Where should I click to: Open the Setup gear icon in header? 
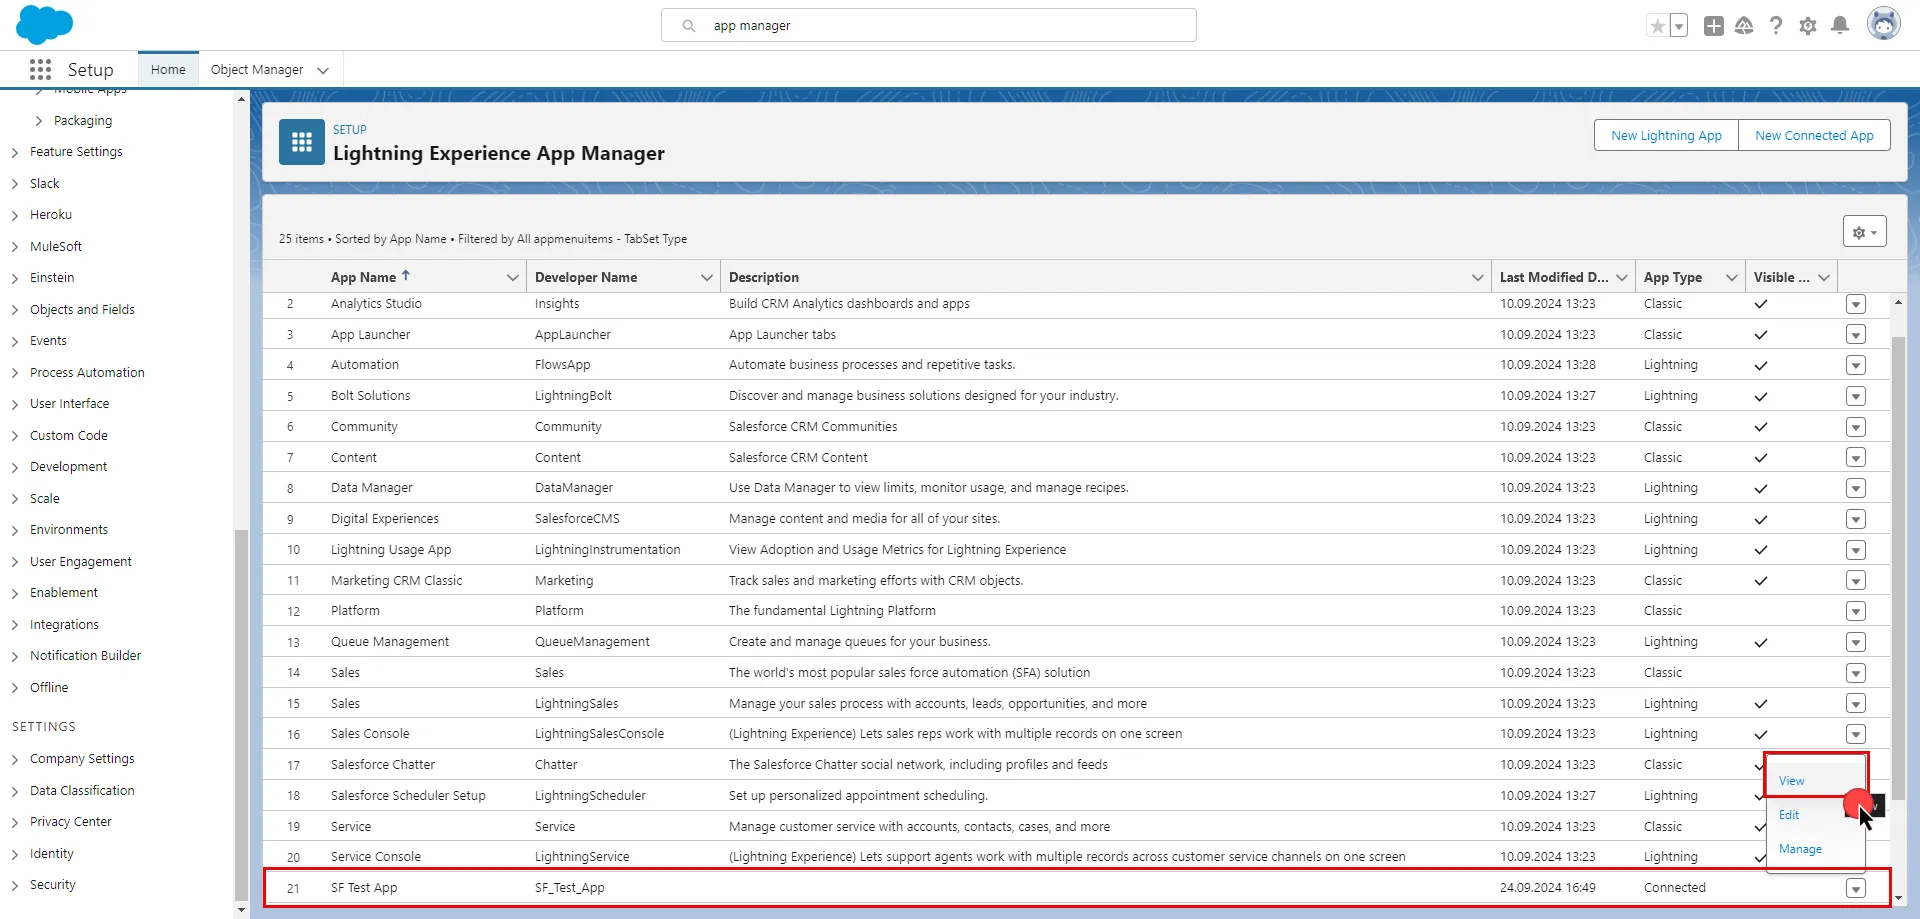click(x=1808, y=26)
